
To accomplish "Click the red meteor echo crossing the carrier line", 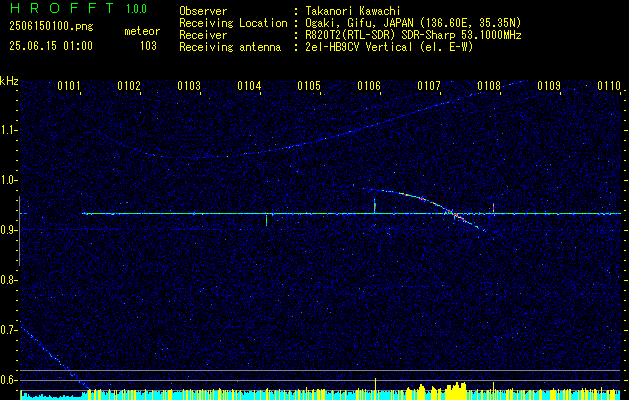I will coord(456,215).
